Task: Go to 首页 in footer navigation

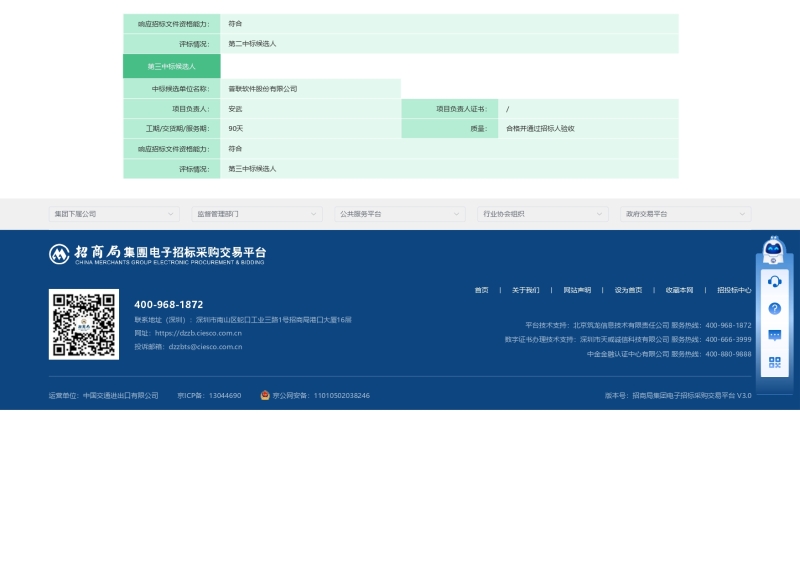Action: point(481,290)
